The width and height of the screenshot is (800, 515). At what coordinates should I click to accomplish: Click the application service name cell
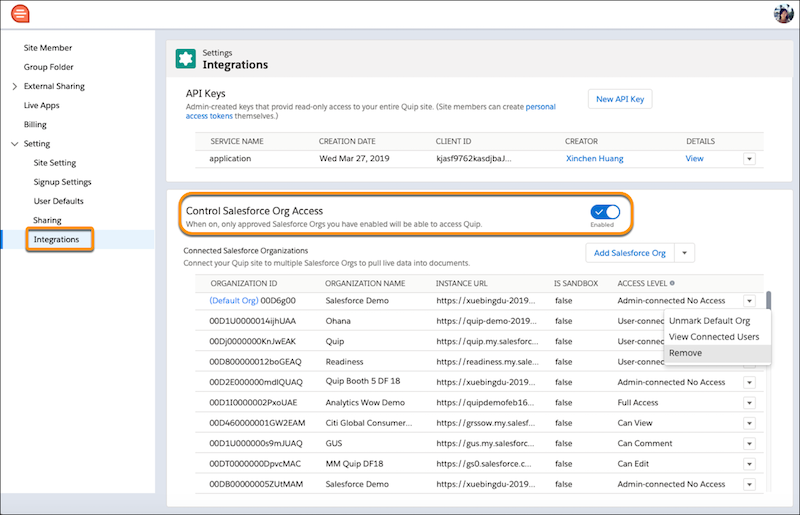coord(230,159)
